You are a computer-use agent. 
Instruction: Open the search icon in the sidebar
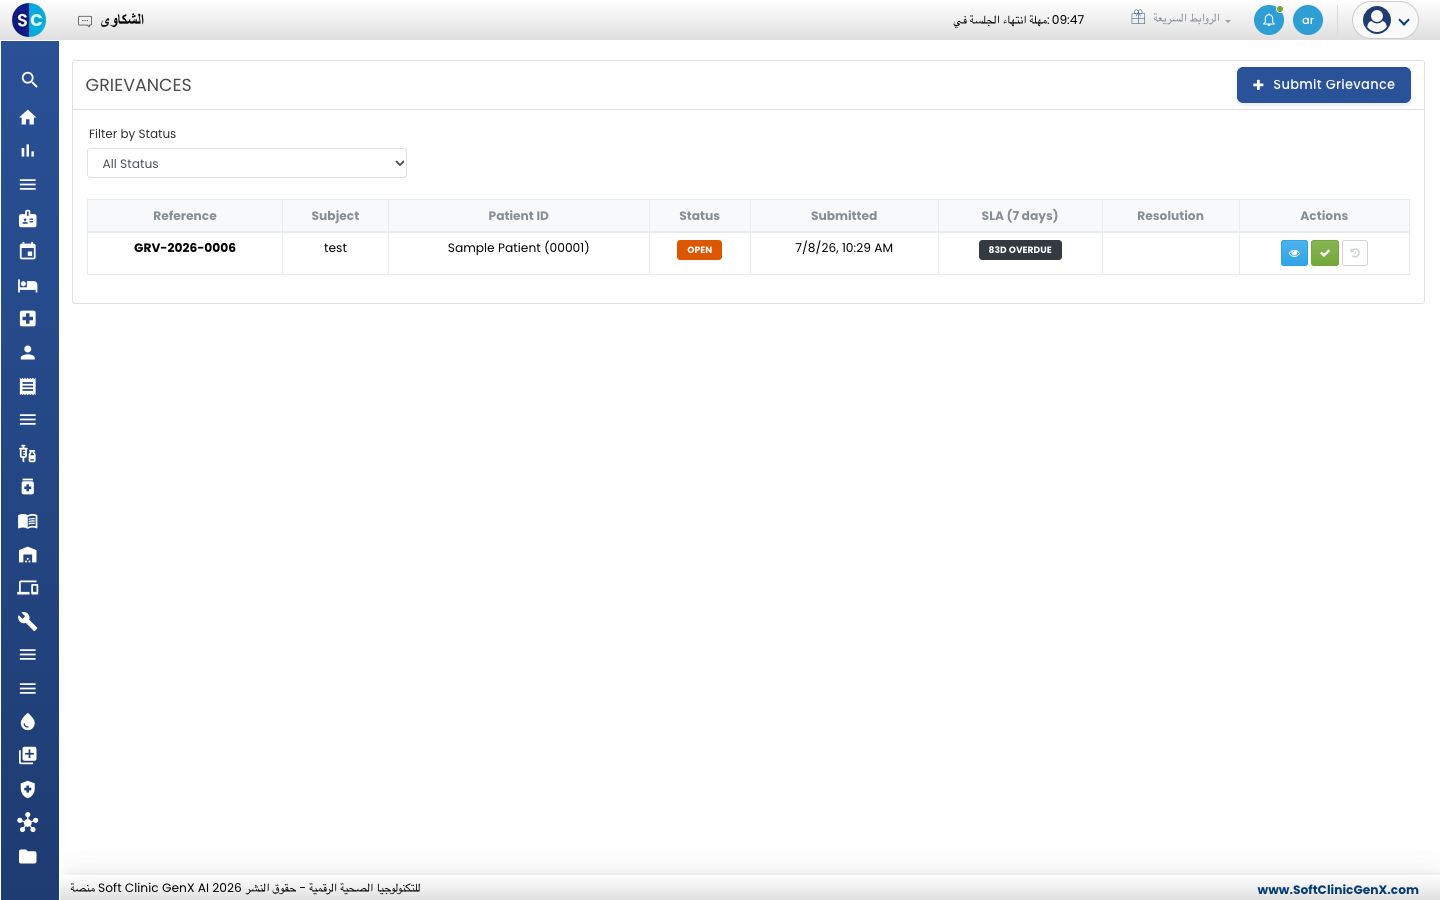[29, 80]
